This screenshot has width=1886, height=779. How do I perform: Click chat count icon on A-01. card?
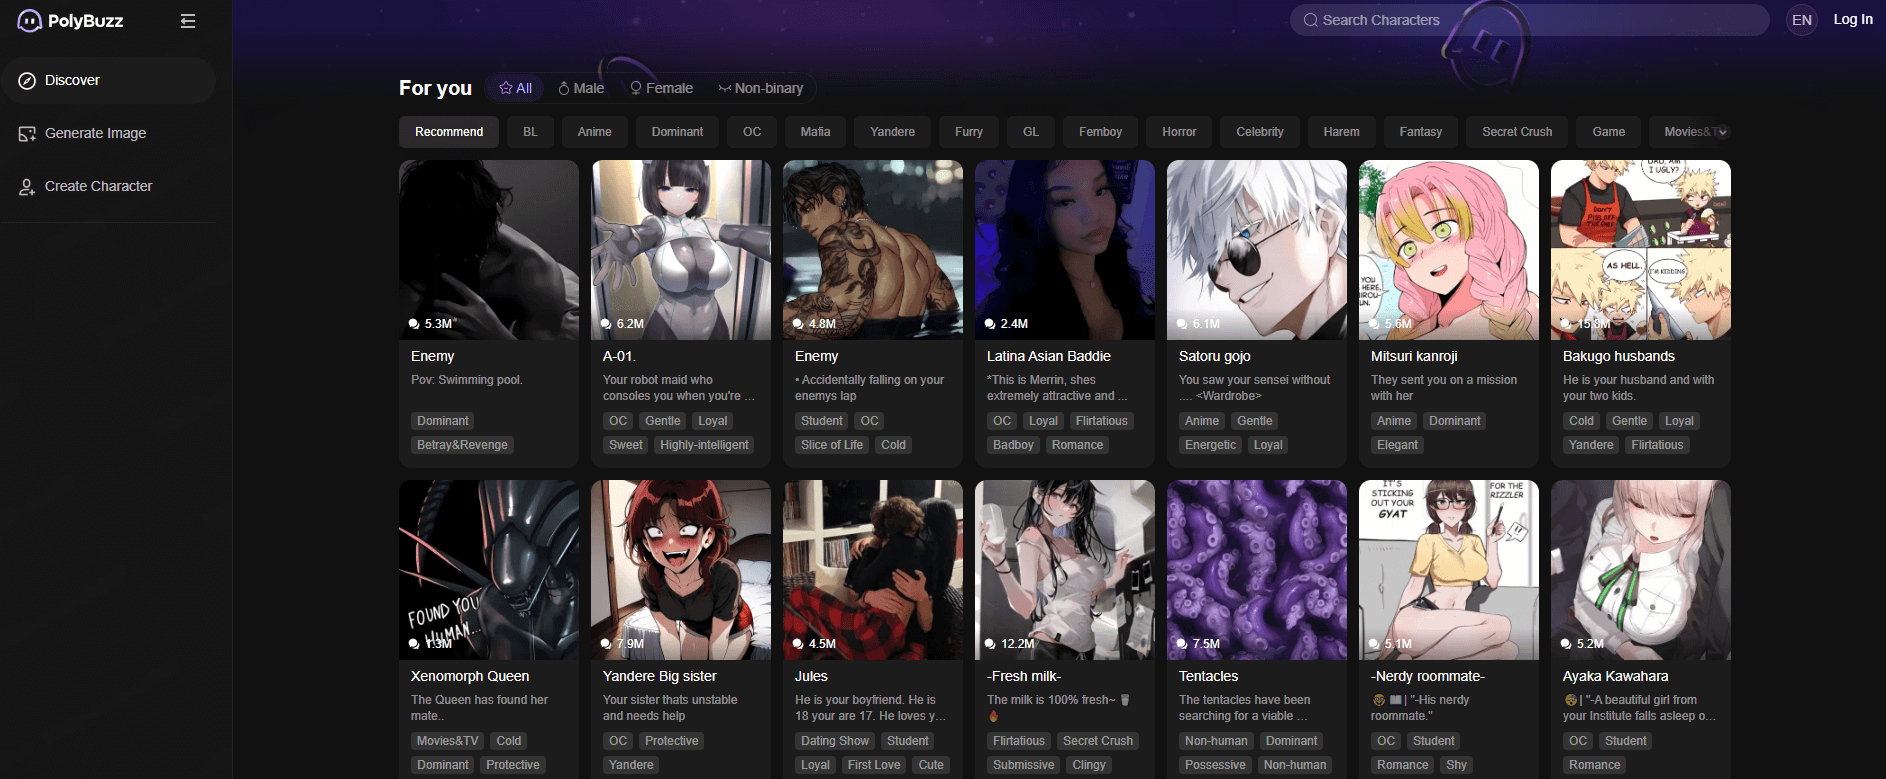(606, 324)
